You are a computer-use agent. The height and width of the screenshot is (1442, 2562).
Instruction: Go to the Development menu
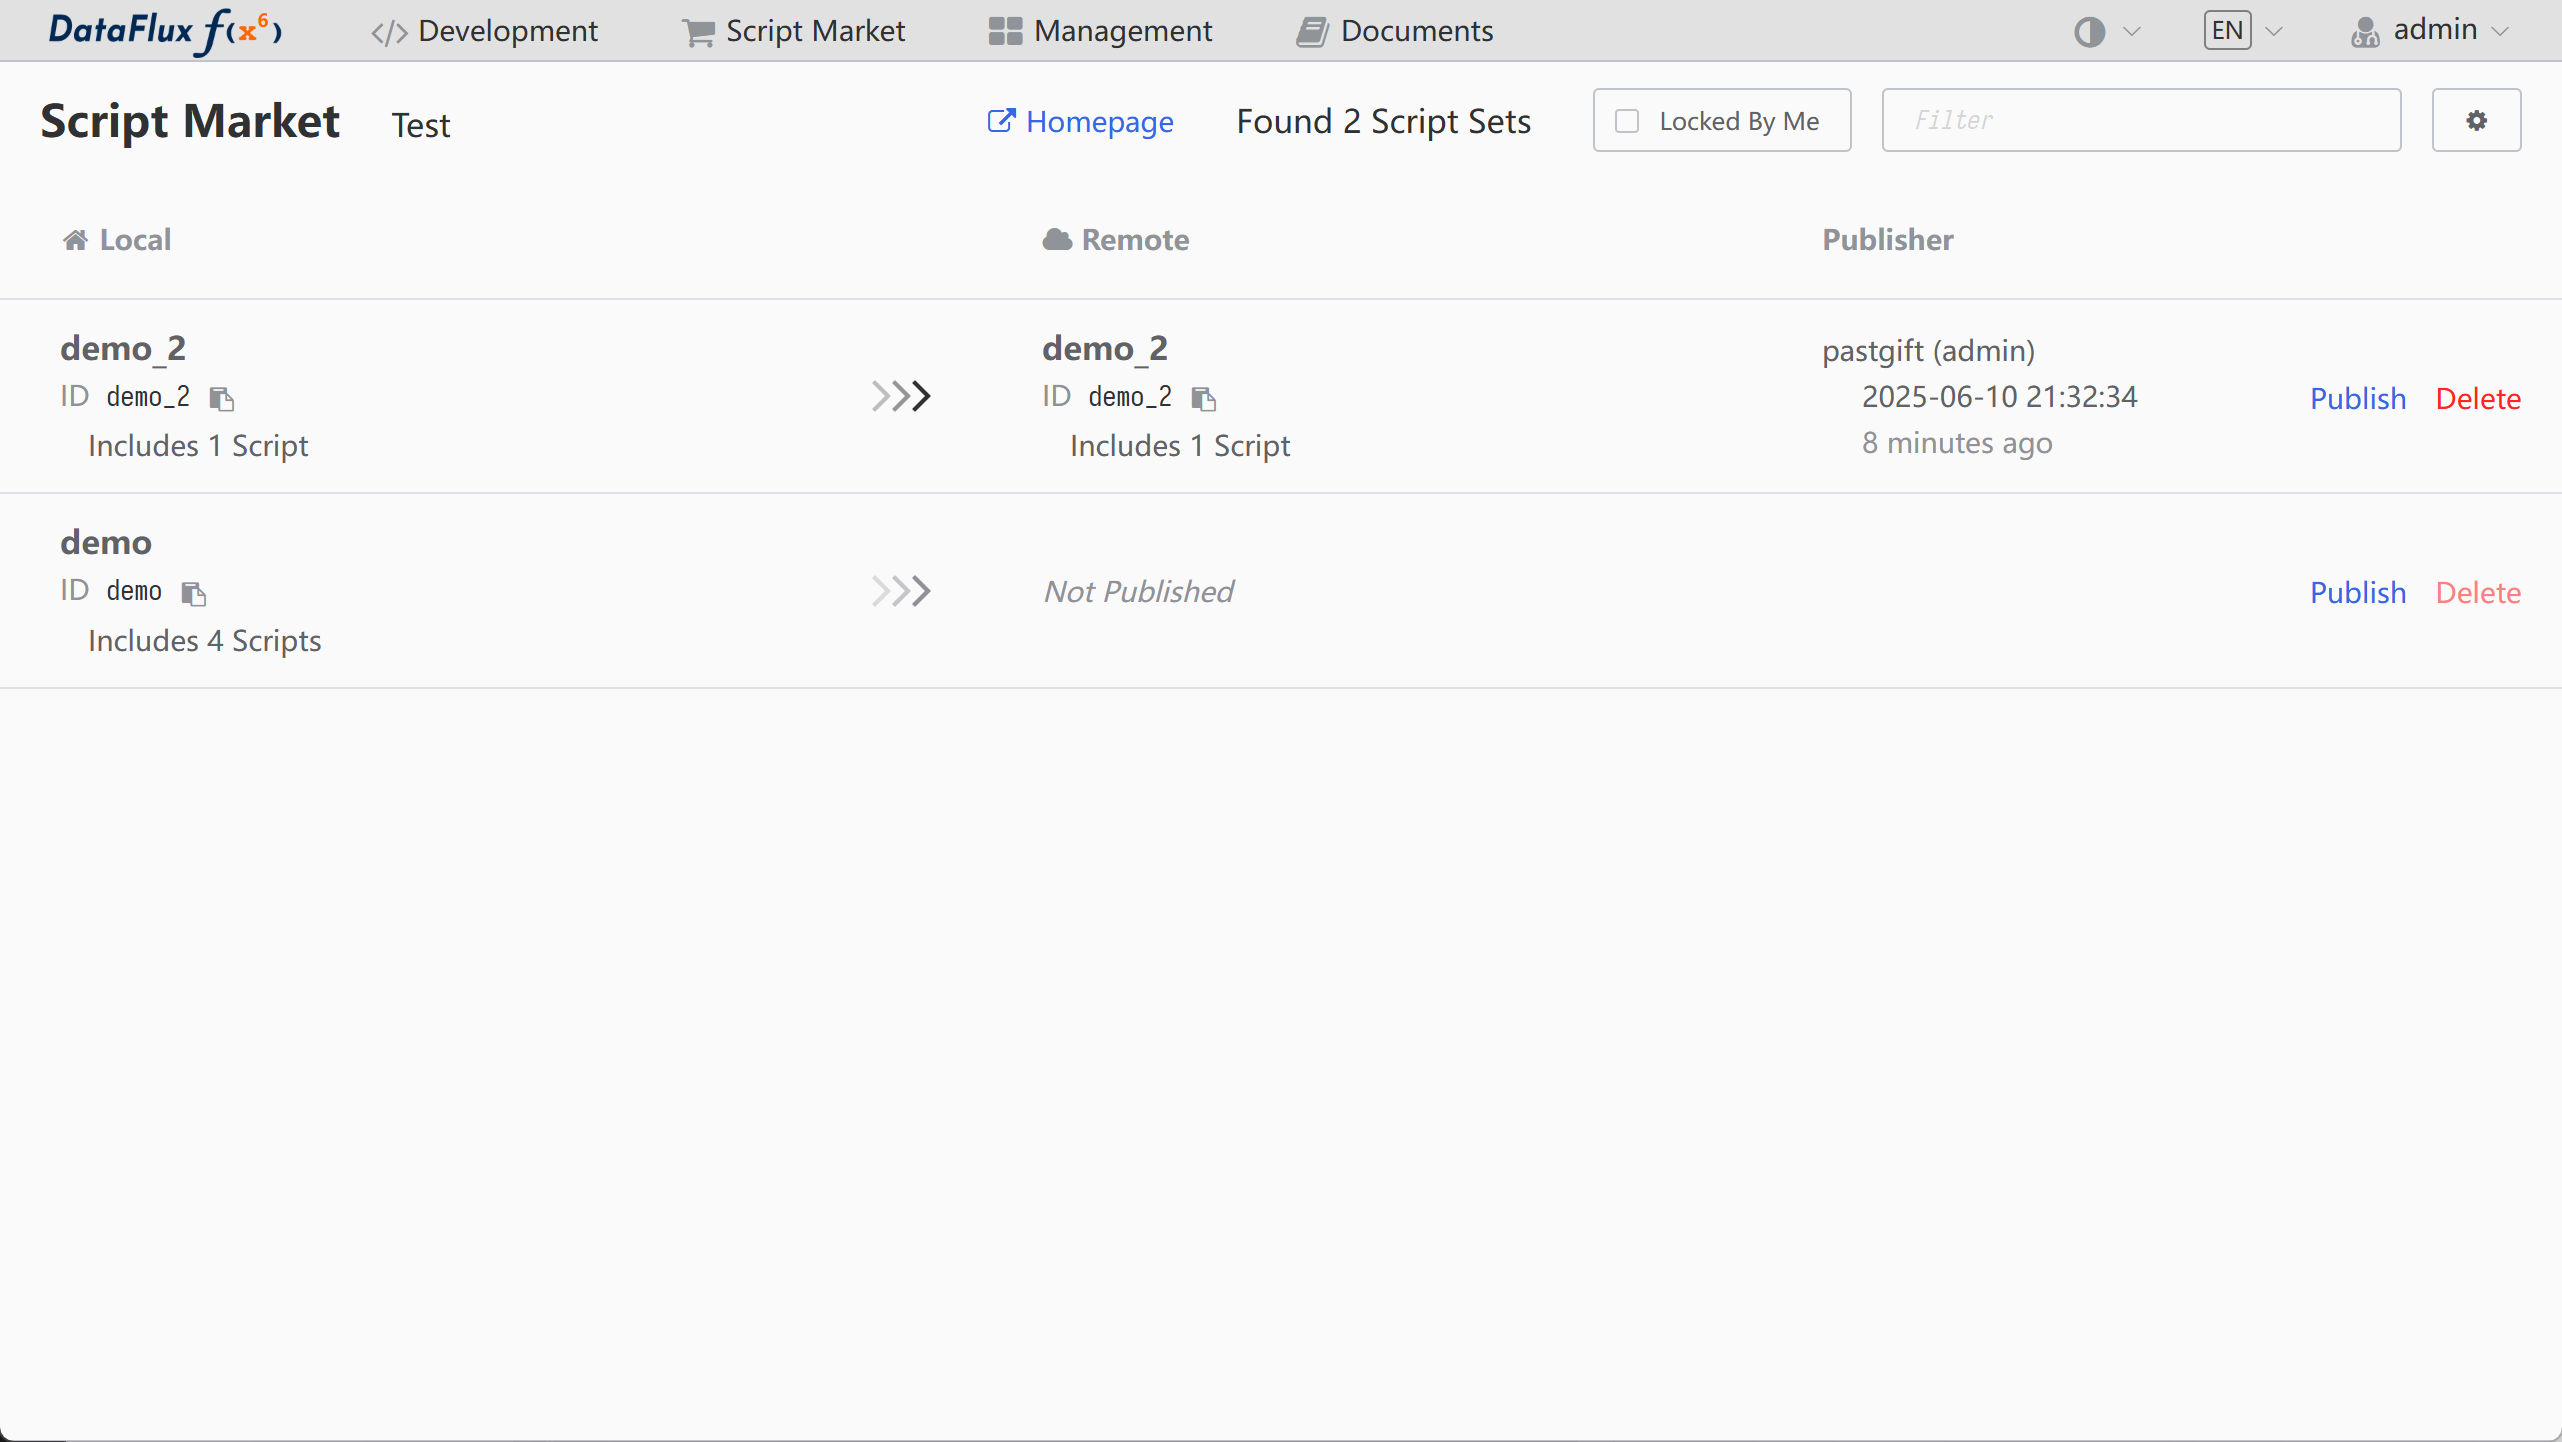(484, 31)
